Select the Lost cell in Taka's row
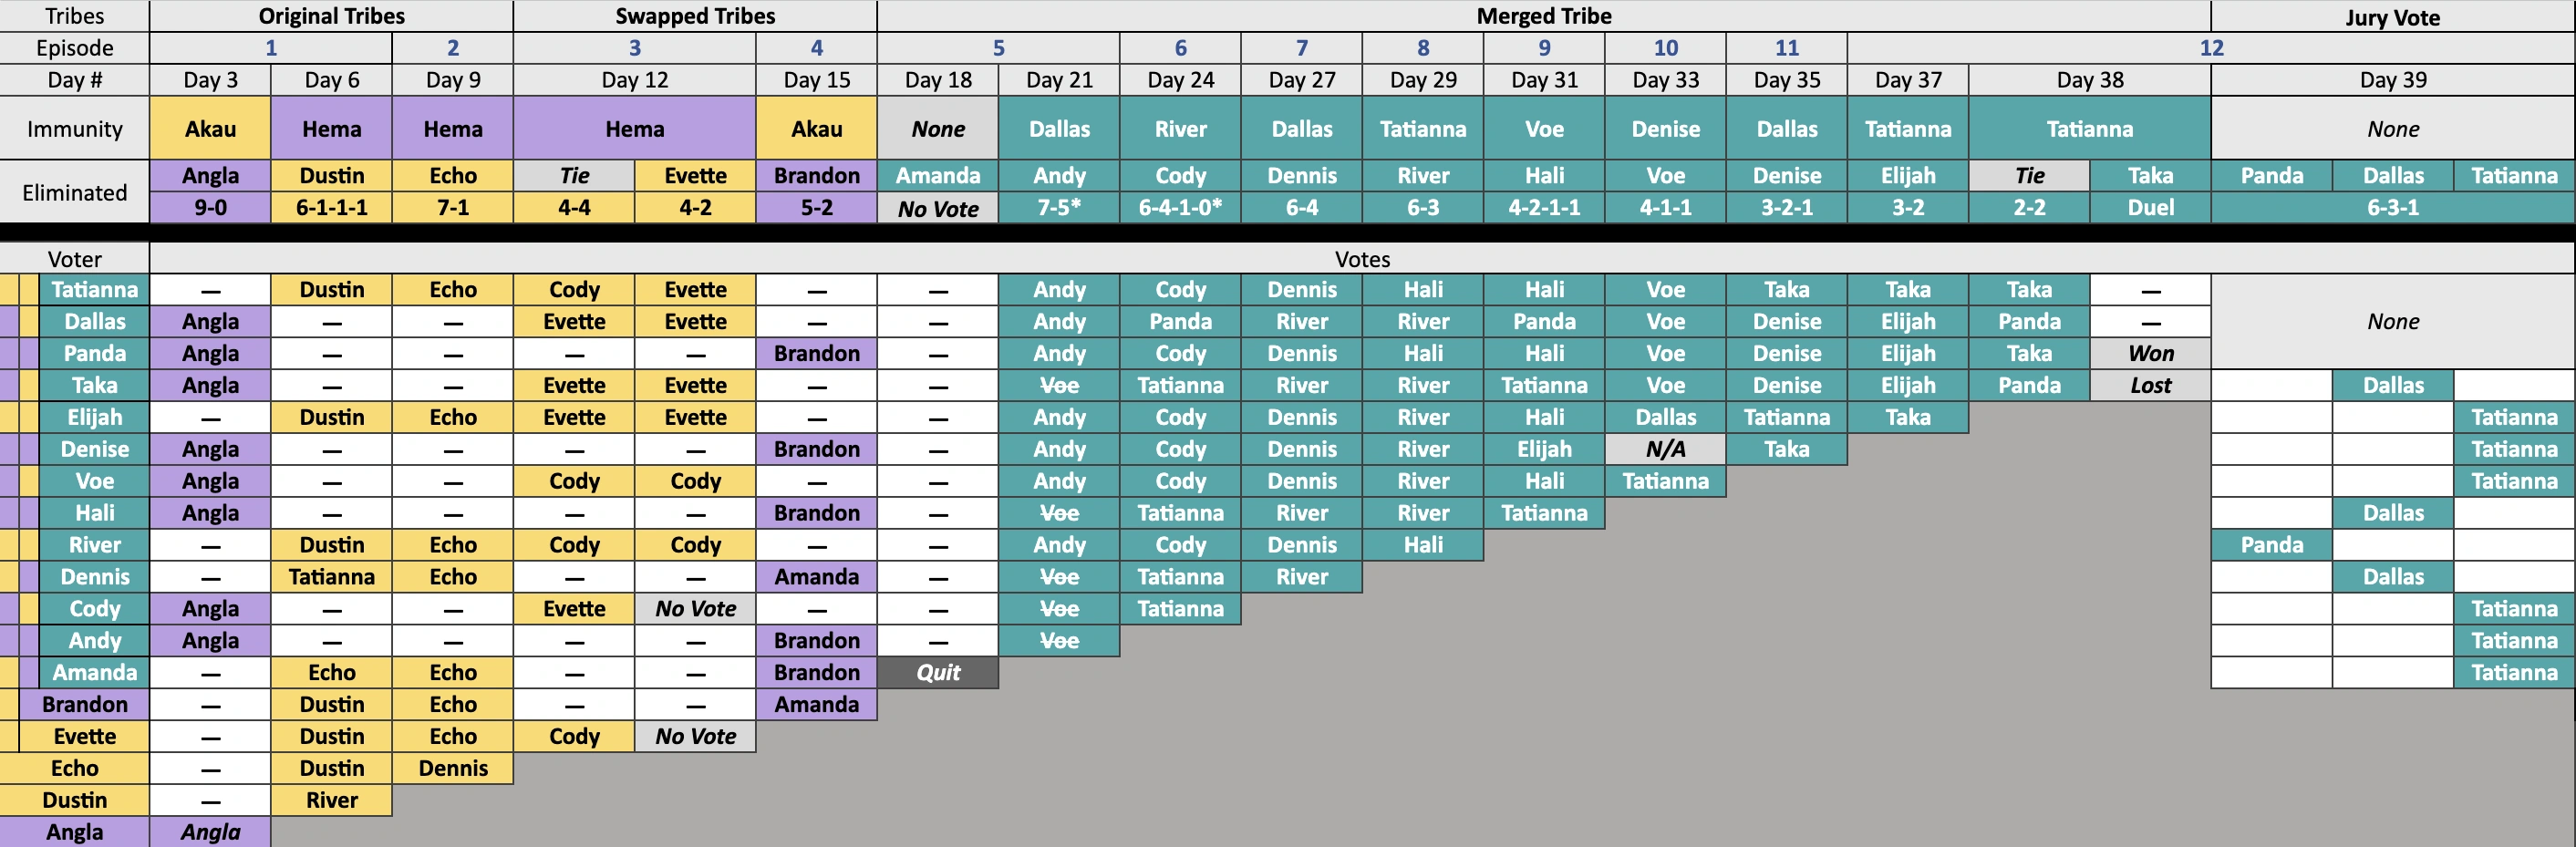2576x847 pixels. (x=2150, y=385)
